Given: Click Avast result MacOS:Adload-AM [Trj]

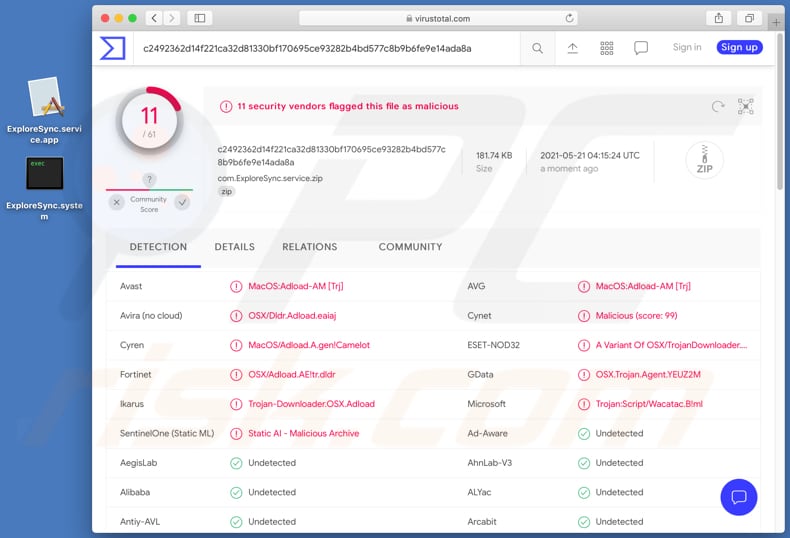Looking at the screenshot, I should [296, 286].
